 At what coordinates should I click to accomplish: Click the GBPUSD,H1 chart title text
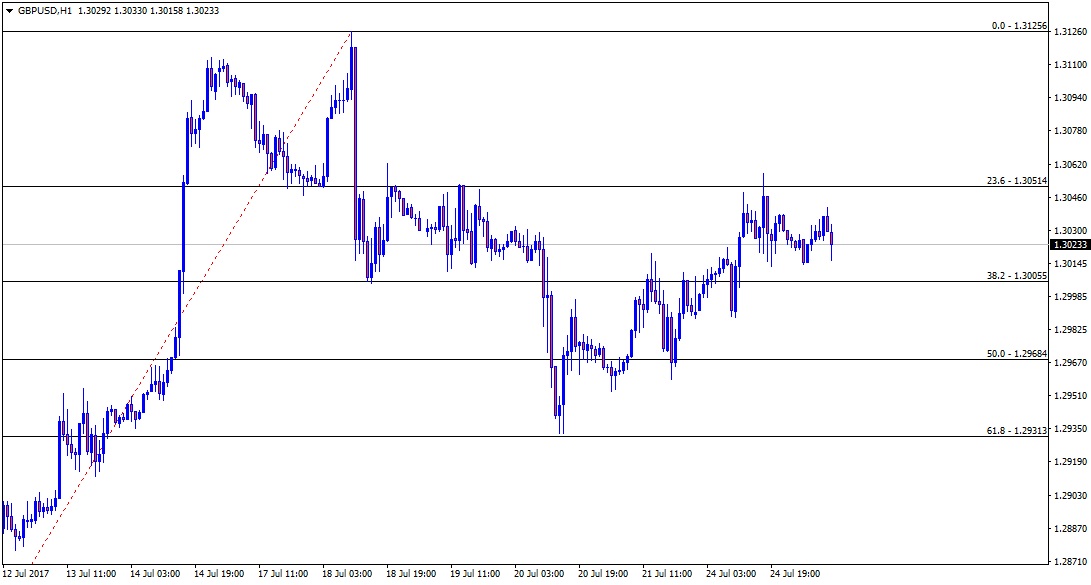coord(45,10)
